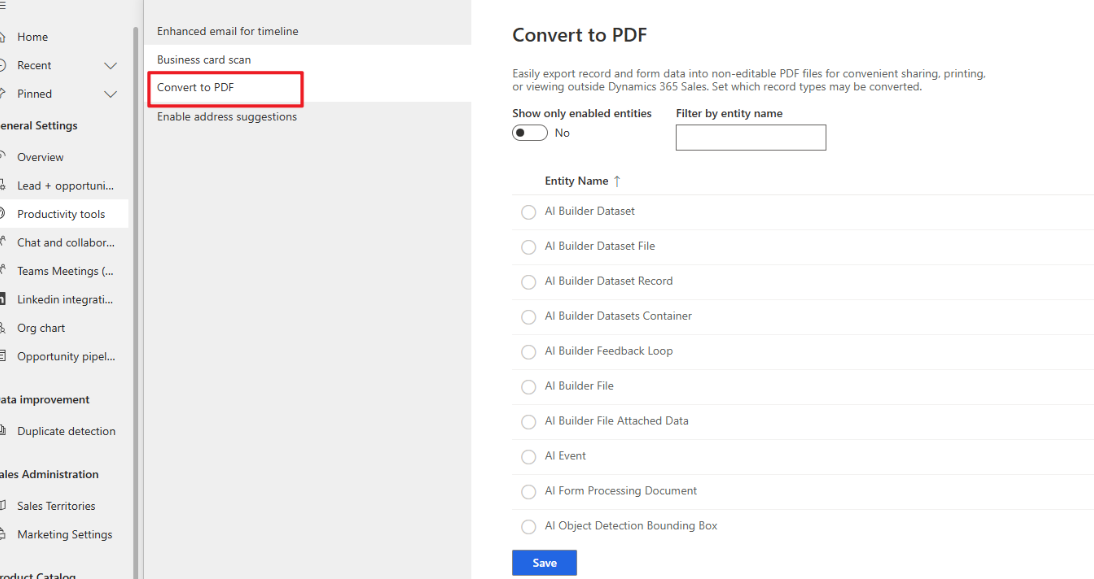The height and width of the screenshot is (579, 1094).
Task: Click AI Builder File Attached Data text
Action: point(617,421)
